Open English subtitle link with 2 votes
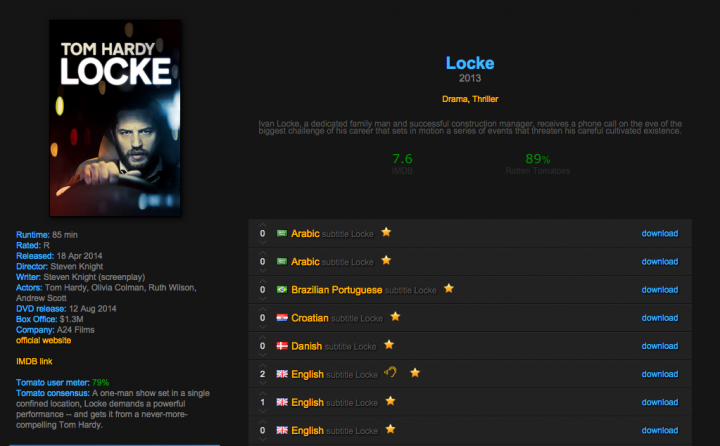The image size is (720, 446). tap(335, 374)
